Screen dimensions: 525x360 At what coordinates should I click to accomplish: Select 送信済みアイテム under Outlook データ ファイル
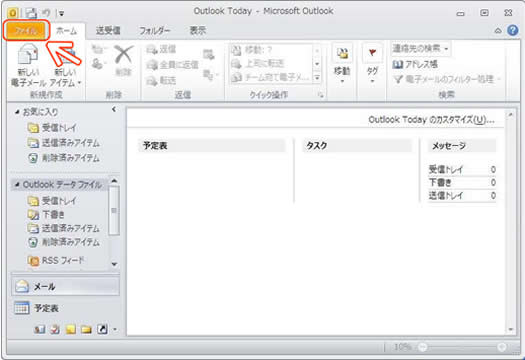pyautogui.click(x=64, y=228)
